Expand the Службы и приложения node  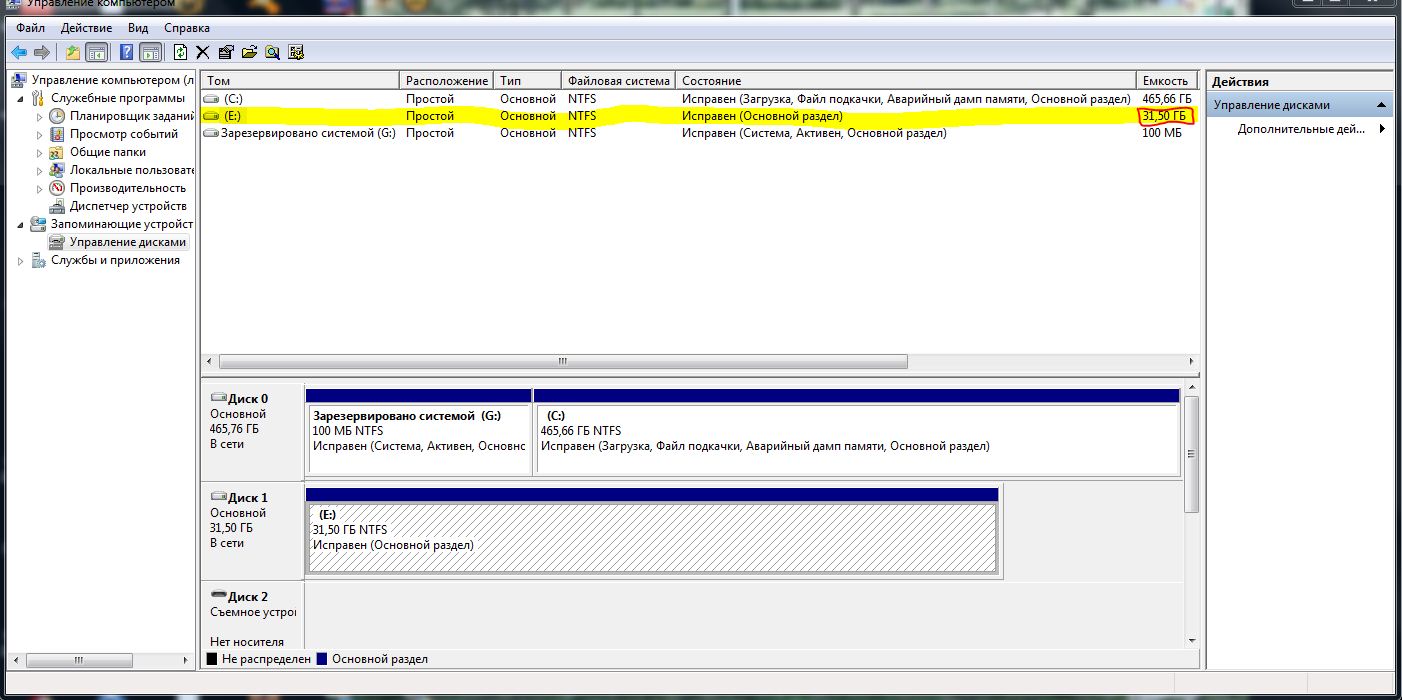[21, 261]
